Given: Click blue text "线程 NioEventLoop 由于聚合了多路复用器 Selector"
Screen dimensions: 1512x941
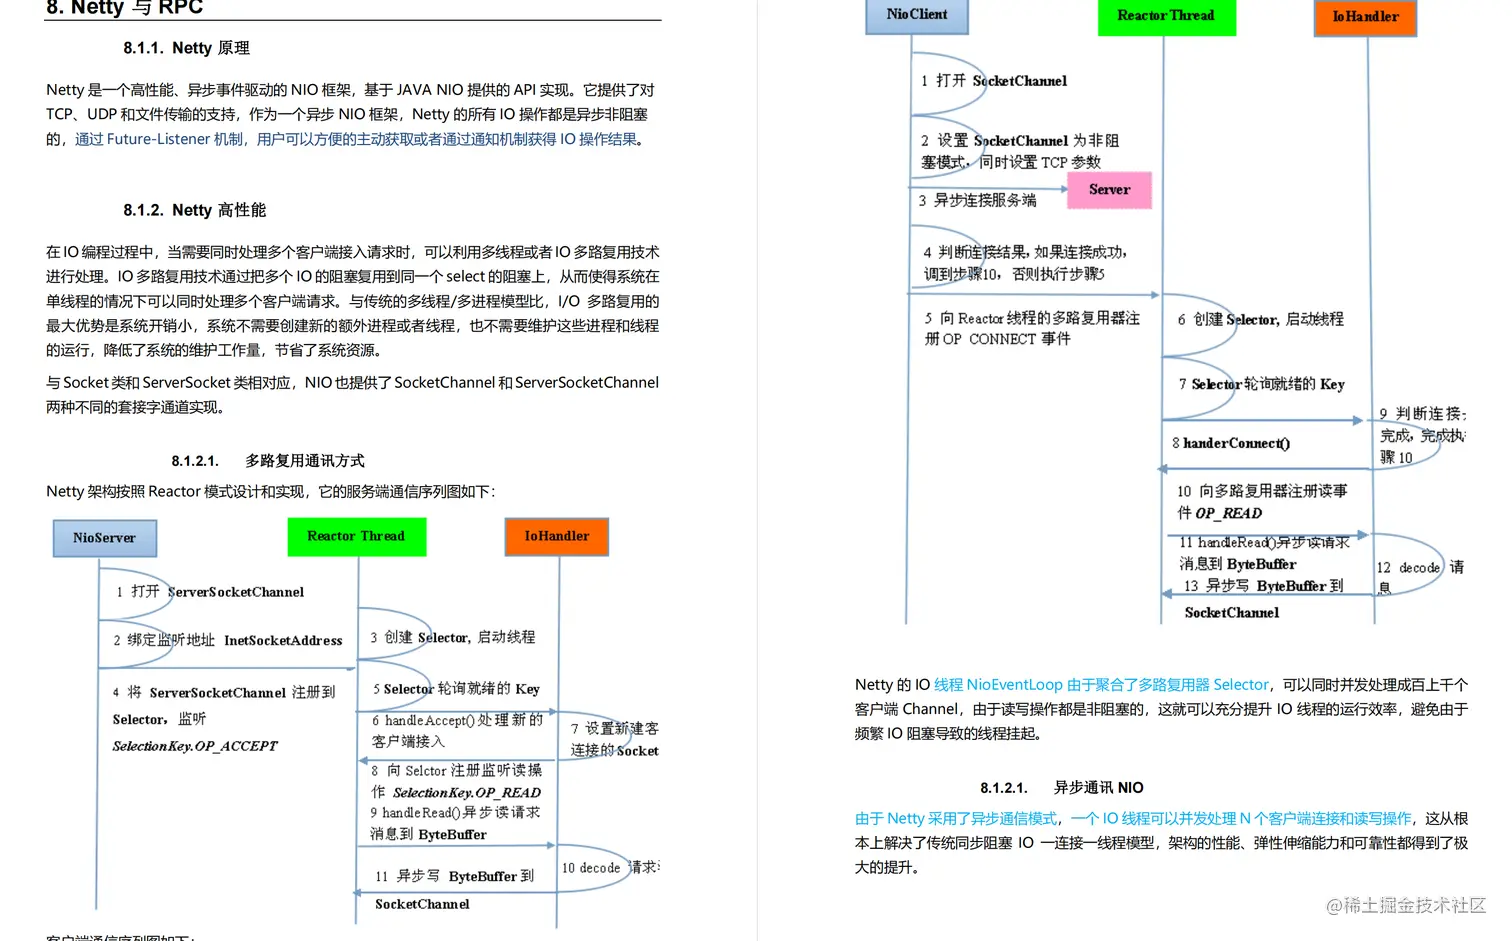Looking at the screenshot, I should pos(1101,685).
